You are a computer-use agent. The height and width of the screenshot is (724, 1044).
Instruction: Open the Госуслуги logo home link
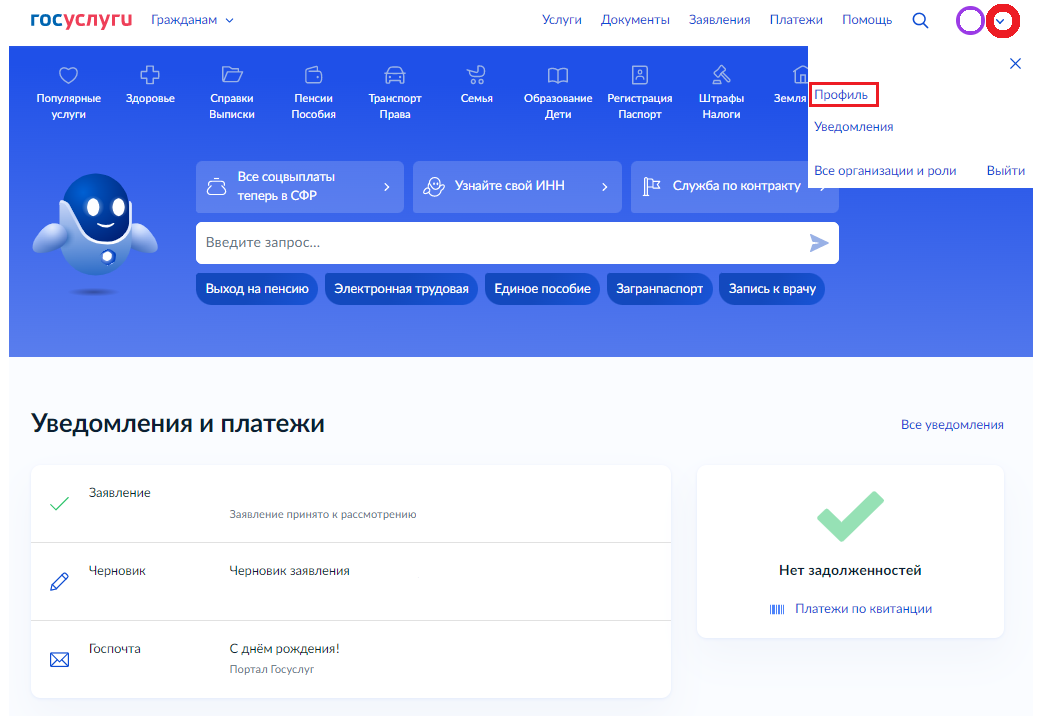click(x=81, y=20)
